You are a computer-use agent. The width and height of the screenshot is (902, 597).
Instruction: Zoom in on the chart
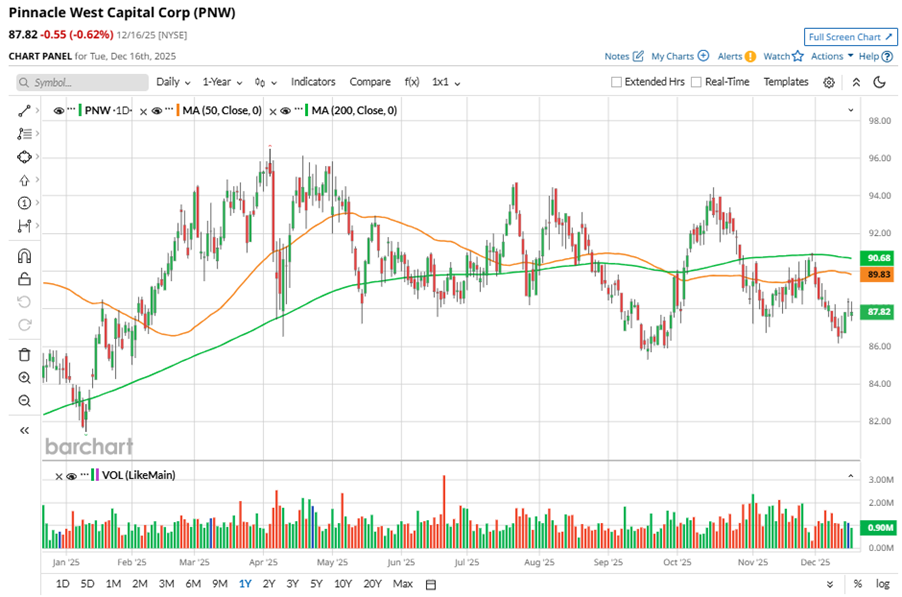(x=24, y=378)
